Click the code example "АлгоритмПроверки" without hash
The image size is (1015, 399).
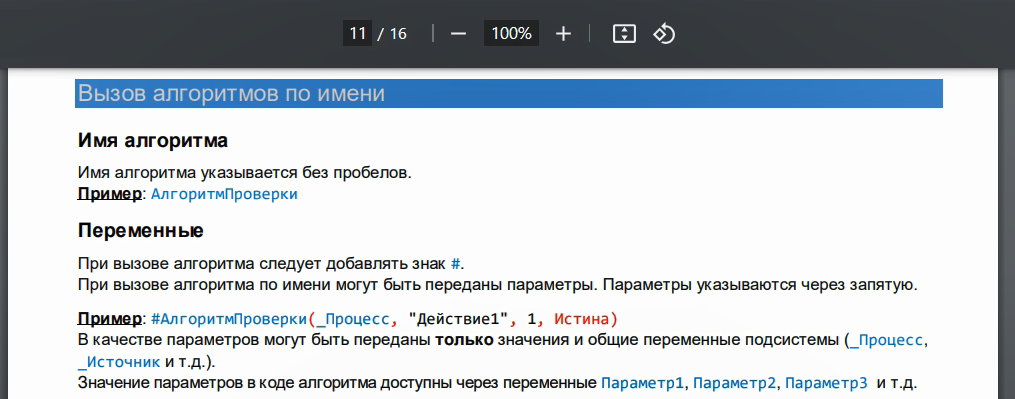coord(224,194)
